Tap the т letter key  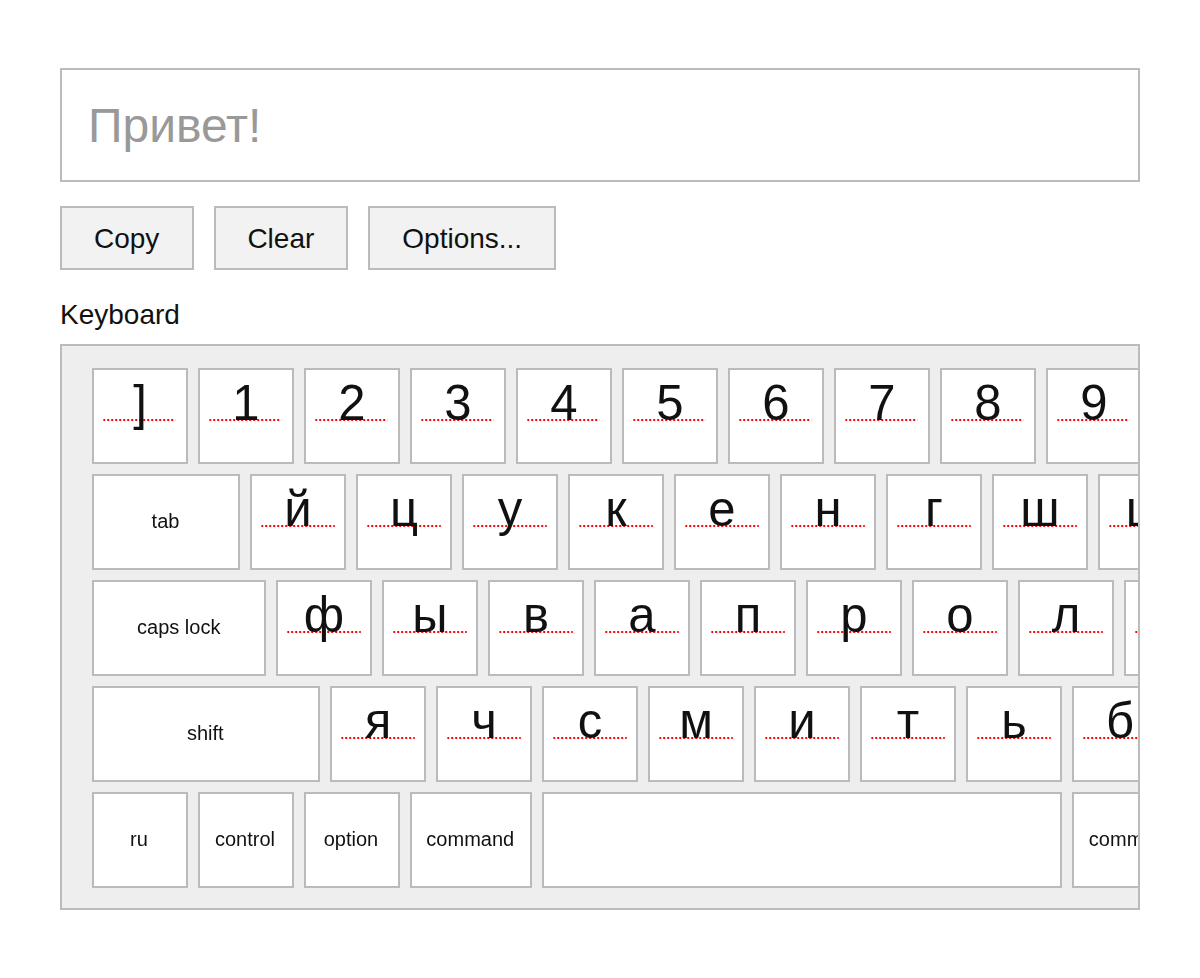click(908, 734)
